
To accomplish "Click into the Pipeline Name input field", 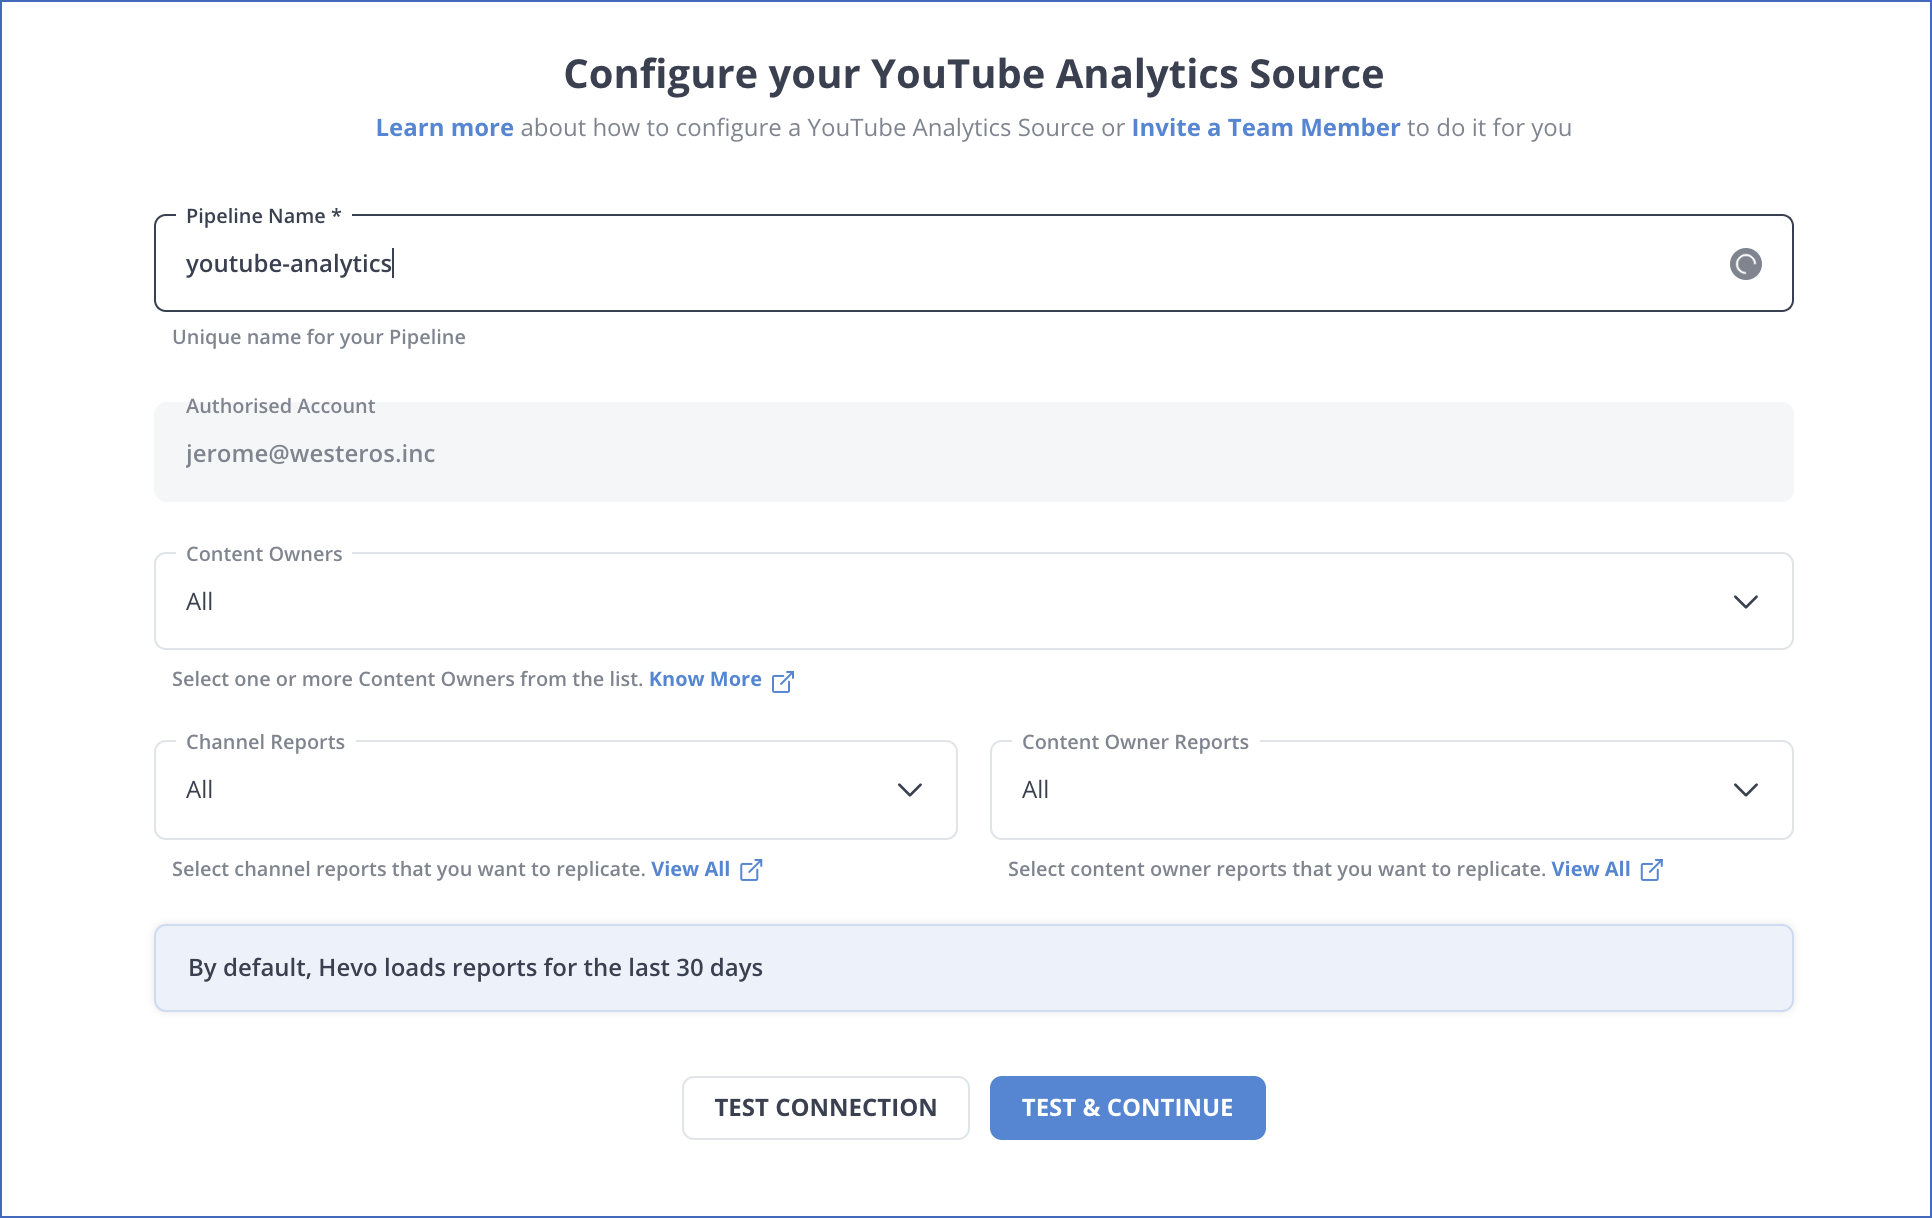I will (x=973, y=263).
